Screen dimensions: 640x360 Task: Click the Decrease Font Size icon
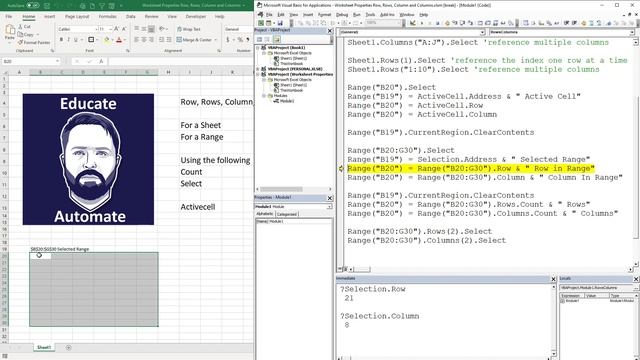(124, 29)
